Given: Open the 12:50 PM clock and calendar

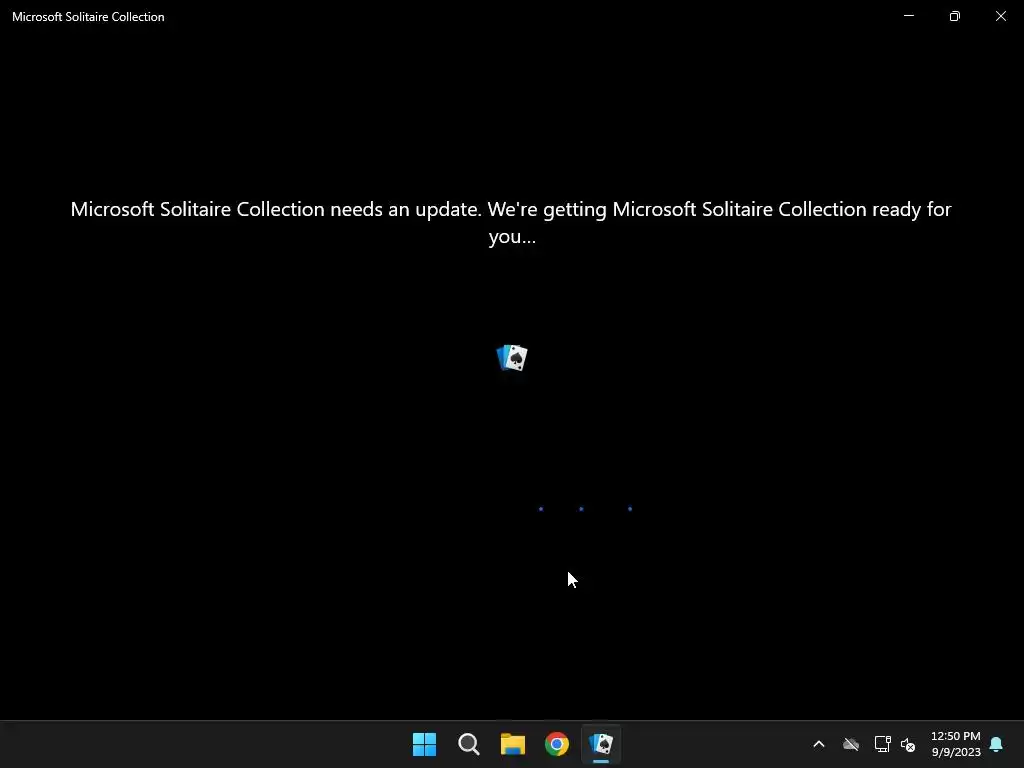Looking at the screenshot, I should [955, 744].
